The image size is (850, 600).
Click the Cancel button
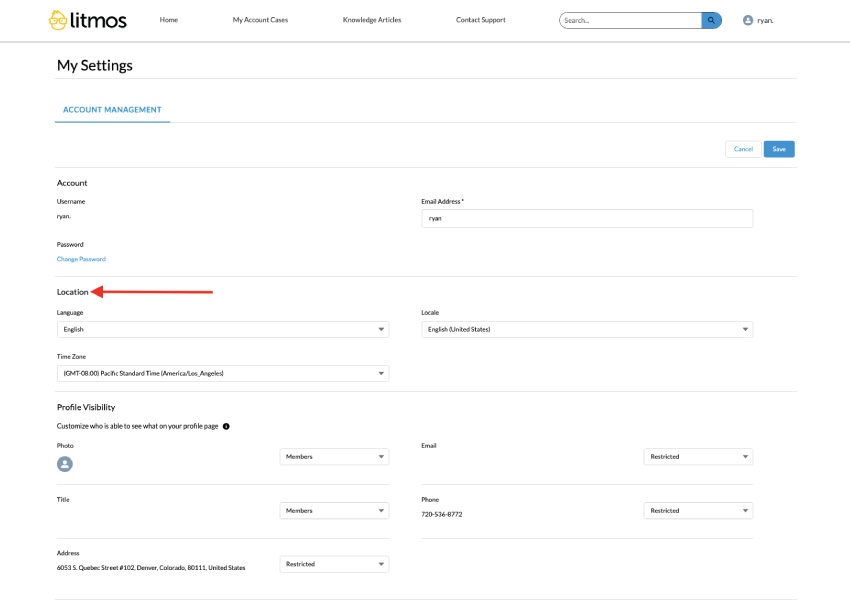[743, 149]
